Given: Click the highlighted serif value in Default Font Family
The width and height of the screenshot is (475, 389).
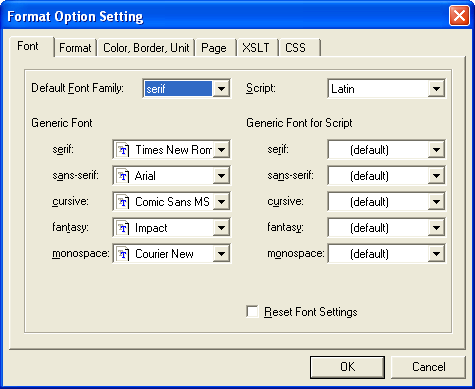Looking at the screenshot, I should pos(178,89).
